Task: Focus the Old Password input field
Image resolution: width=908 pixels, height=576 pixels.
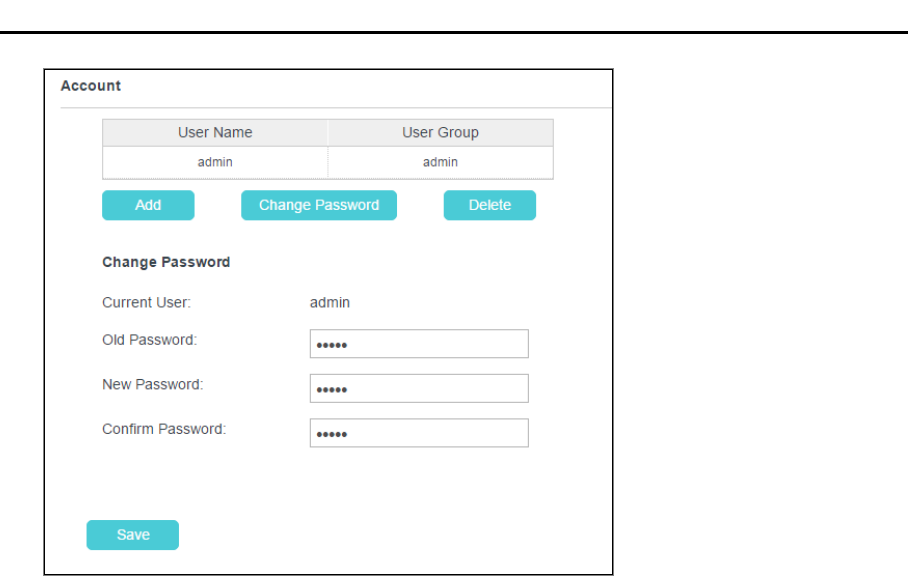Action: pyautogui.click(x=419, y=344)
